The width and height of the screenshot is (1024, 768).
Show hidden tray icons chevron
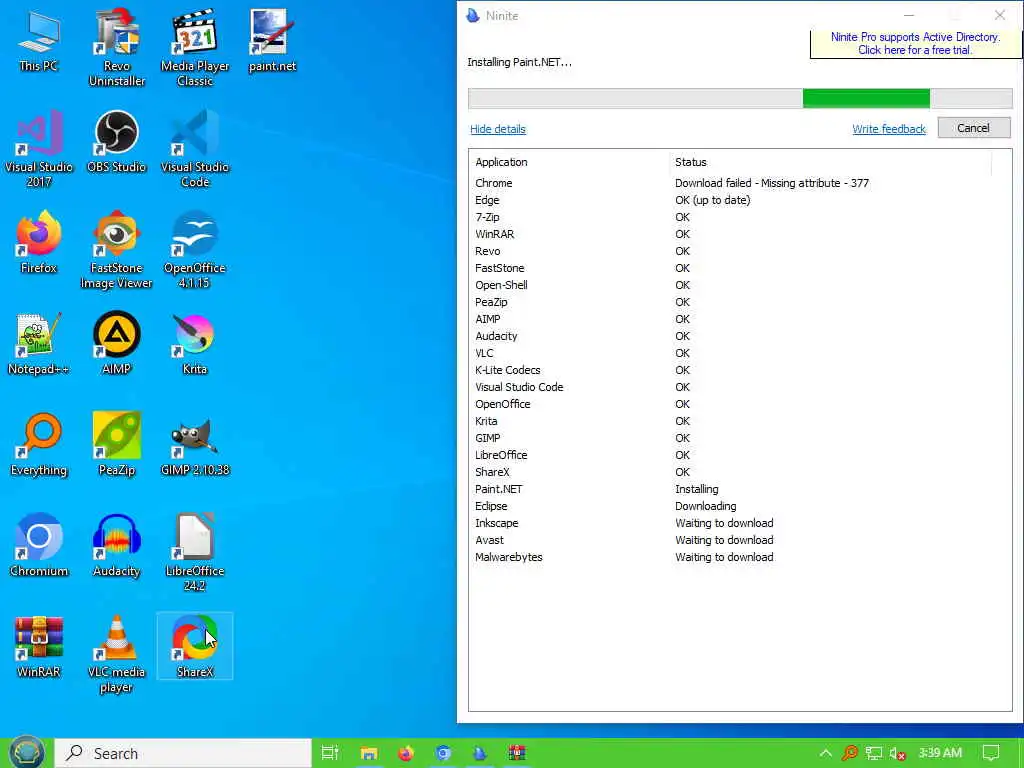825,753
